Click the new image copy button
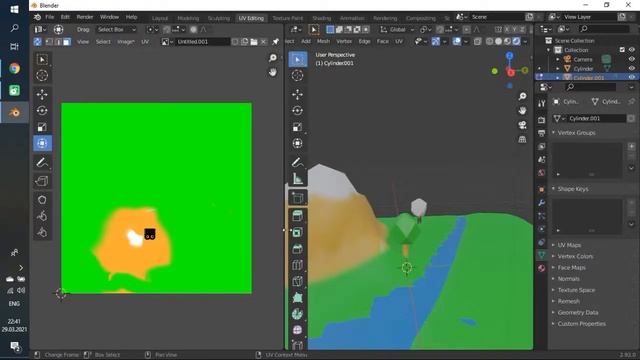Image resolution: width=640 pixels, height=360 pixels. 244,42
